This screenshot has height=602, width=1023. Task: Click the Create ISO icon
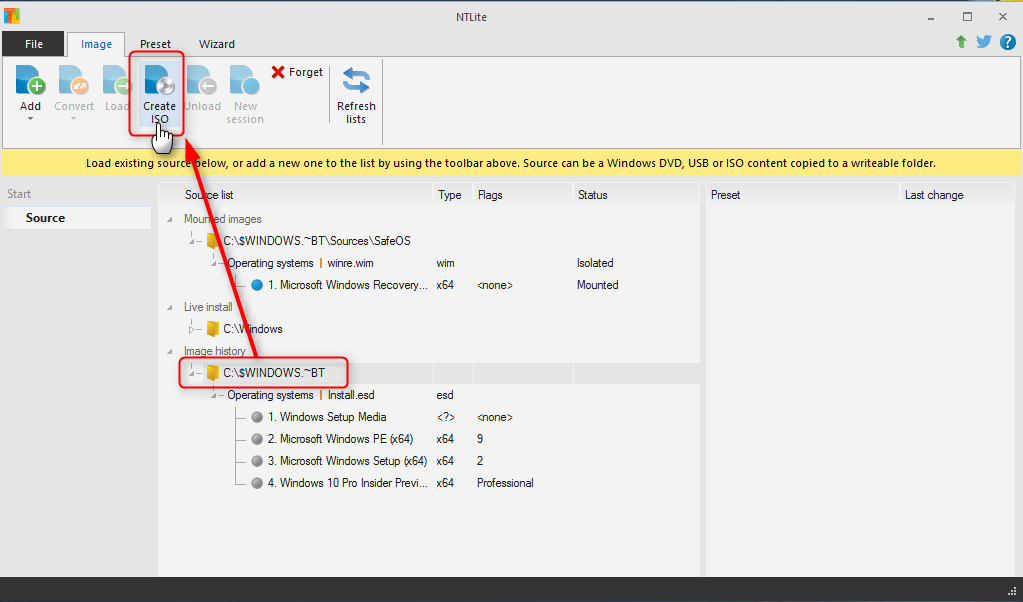point(160,80)
